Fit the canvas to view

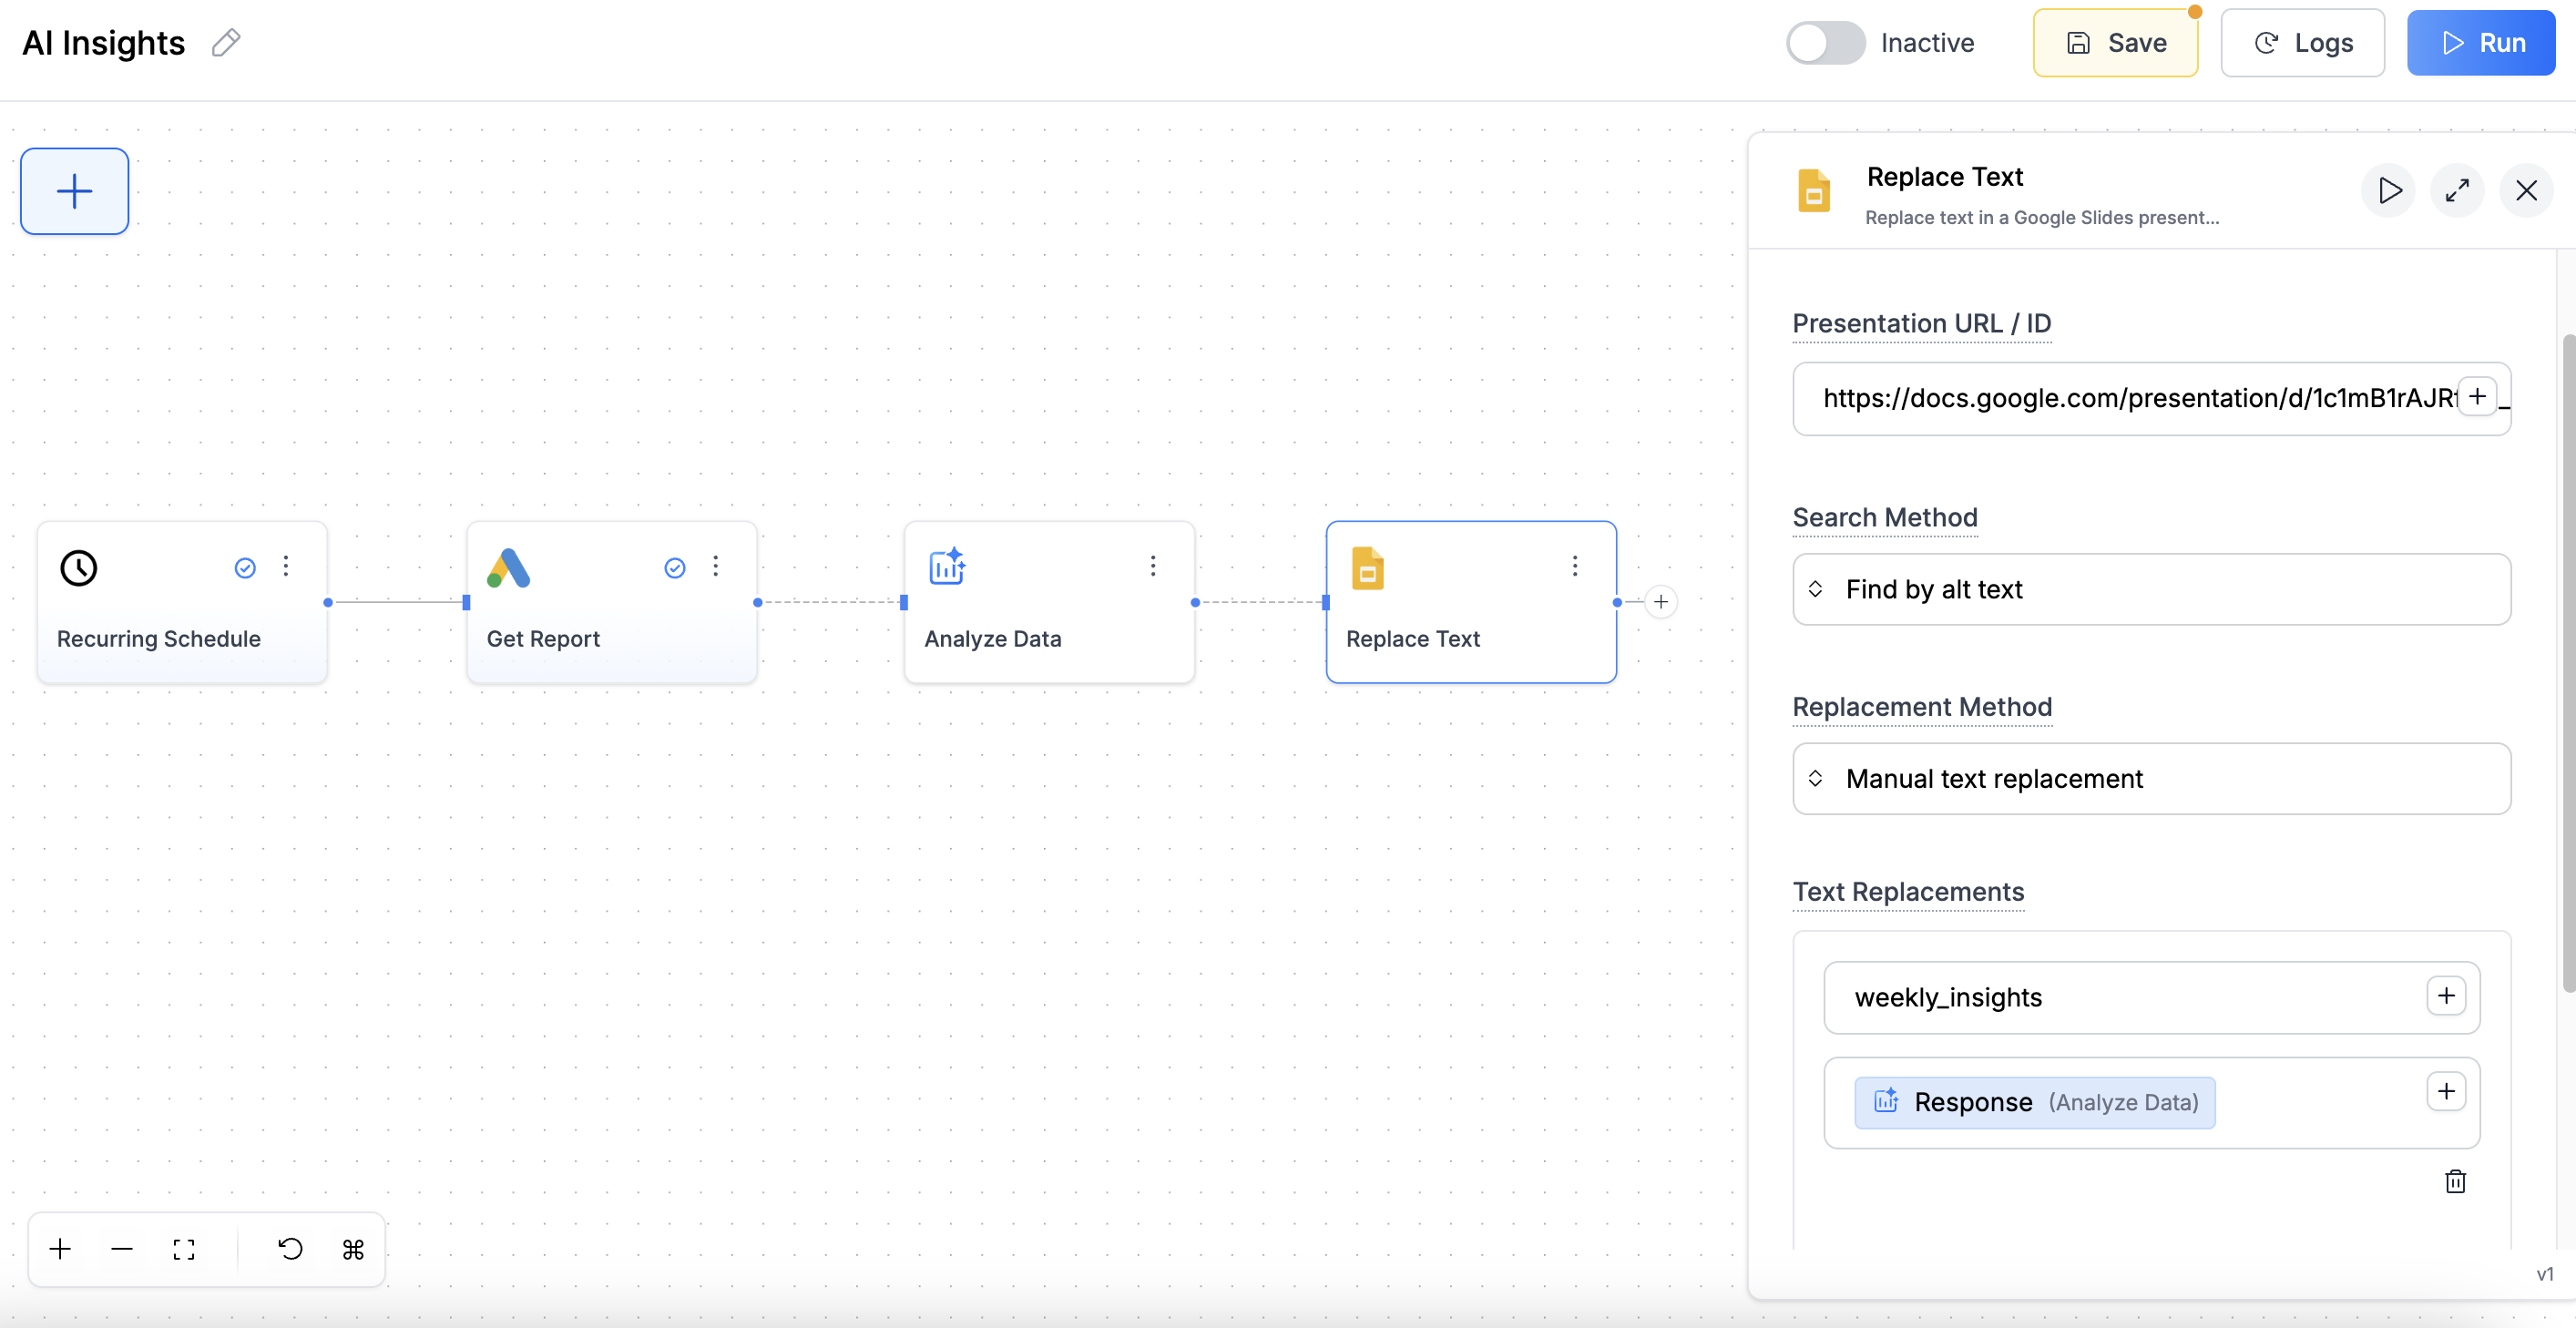pos(184,1249)
